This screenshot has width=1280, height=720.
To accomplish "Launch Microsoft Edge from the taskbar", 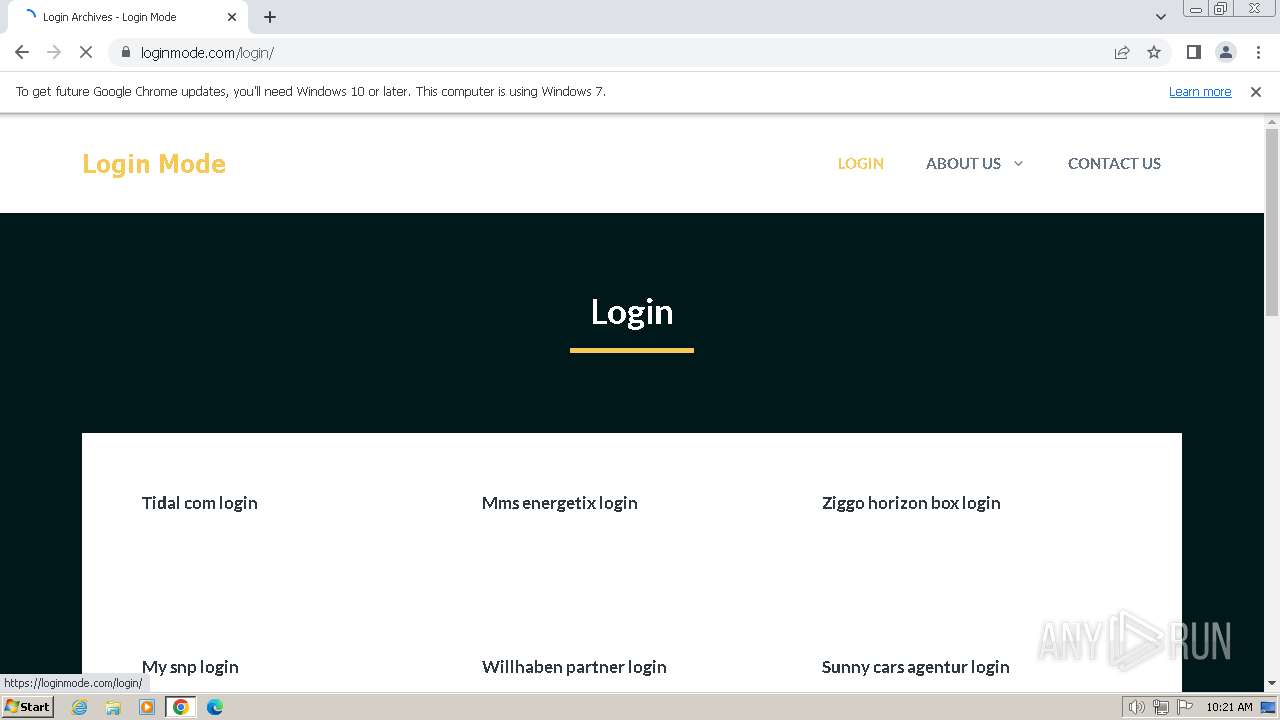I will coord(215,707).
